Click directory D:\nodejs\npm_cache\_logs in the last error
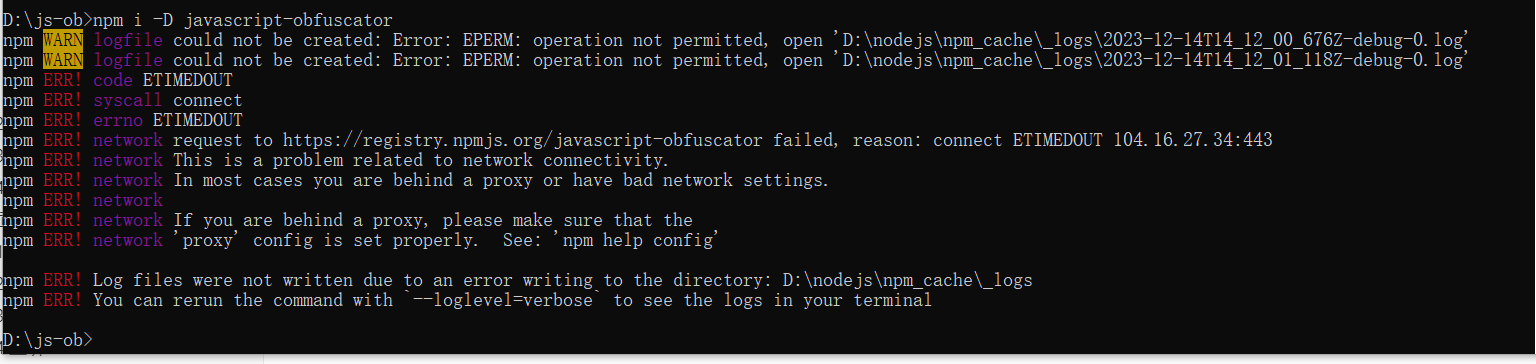The height and width of the screenshot is (364, 1536). (x=907, y=280)
